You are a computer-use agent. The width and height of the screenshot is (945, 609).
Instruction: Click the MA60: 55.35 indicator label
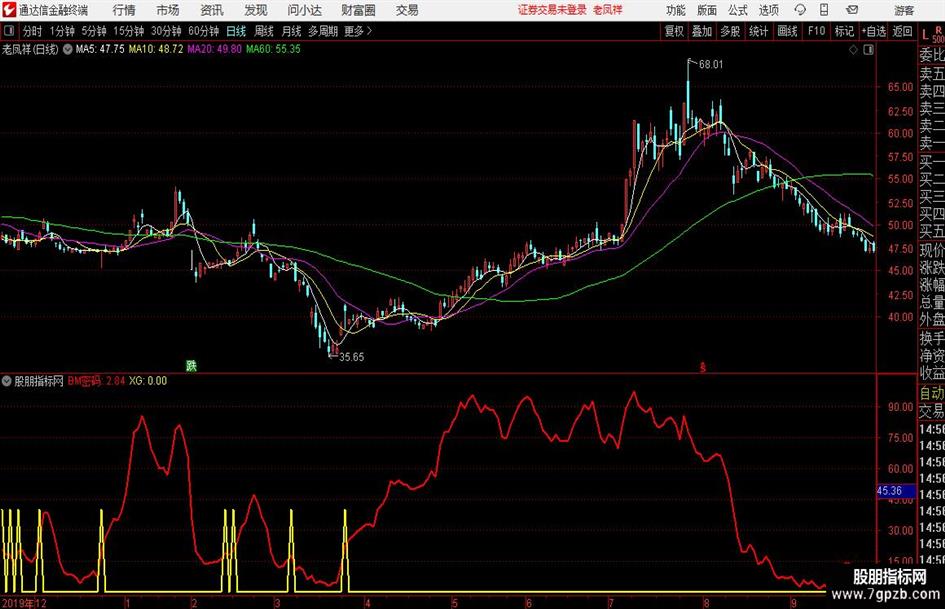(273, 49)
